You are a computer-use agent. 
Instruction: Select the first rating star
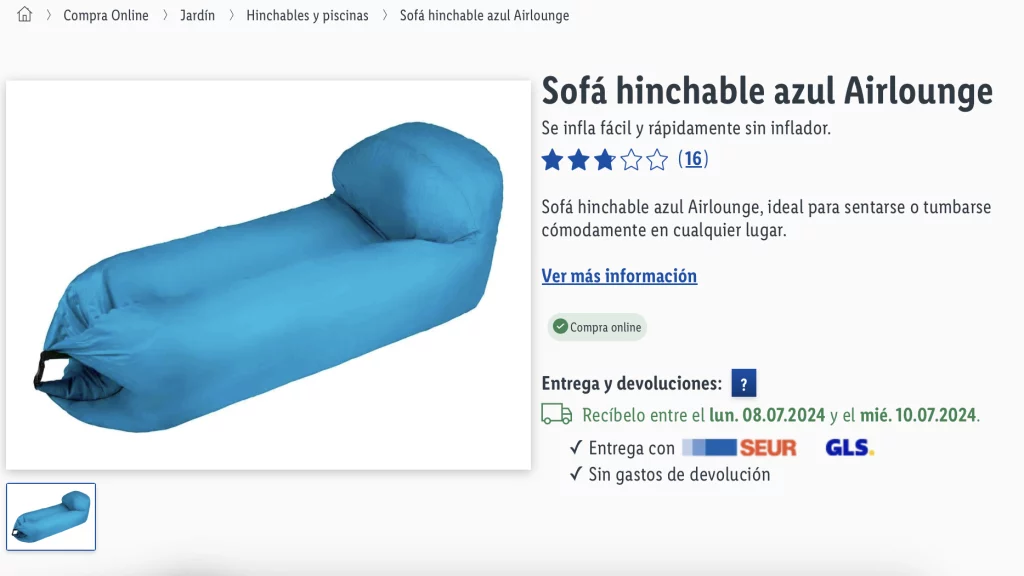(x=552, y=159)
